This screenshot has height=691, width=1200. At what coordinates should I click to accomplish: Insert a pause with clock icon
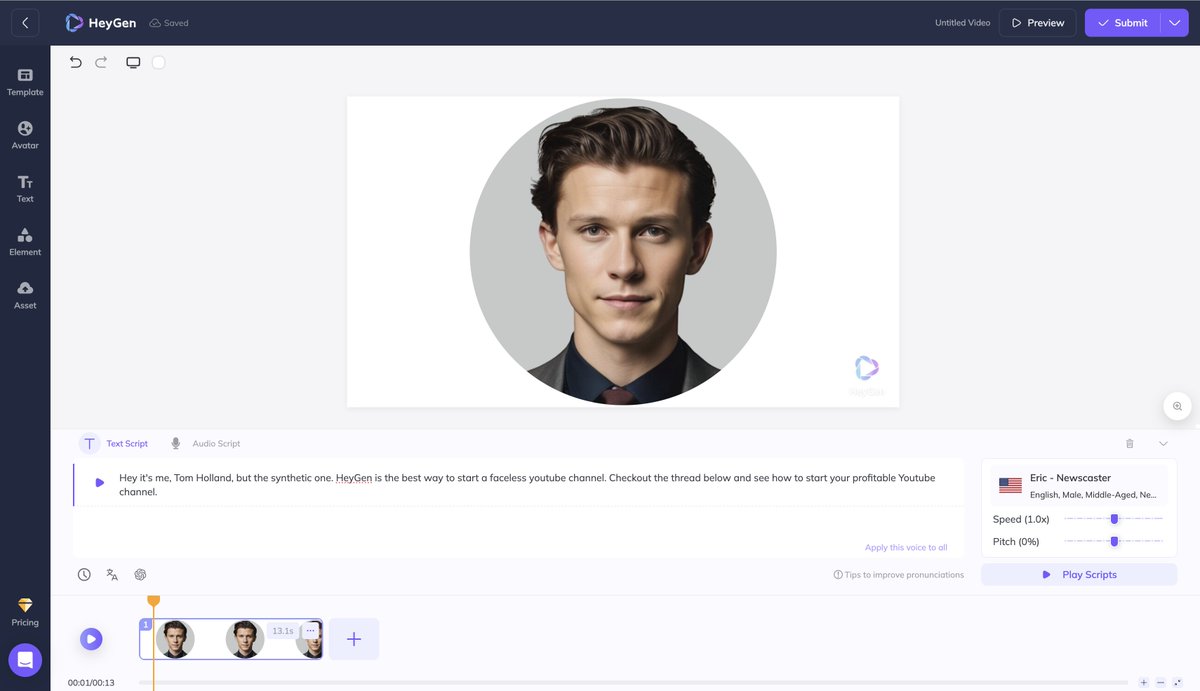click(x=84, y=574)
